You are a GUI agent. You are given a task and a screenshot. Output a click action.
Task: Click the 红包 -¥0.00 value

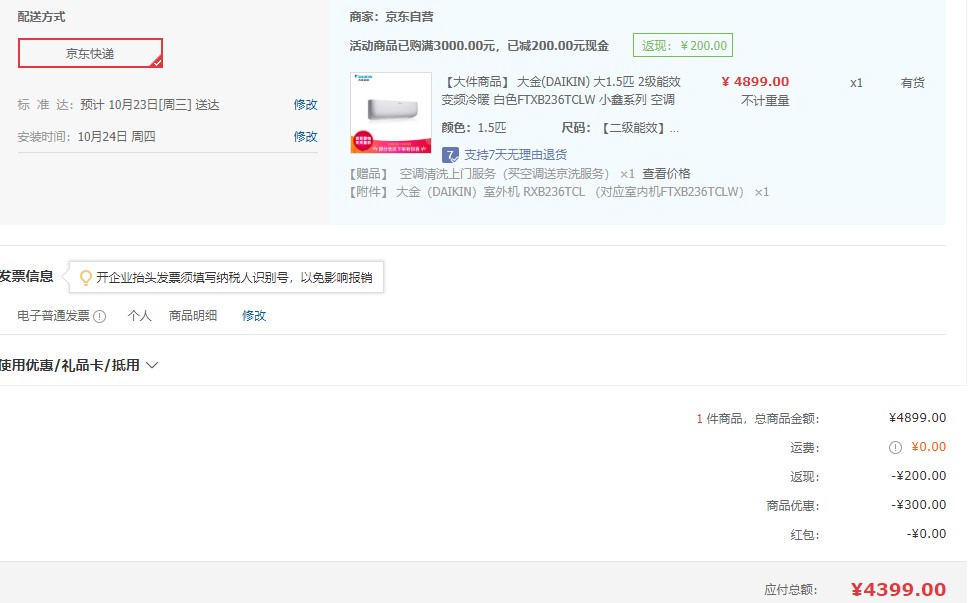click(x=926, y=534)
